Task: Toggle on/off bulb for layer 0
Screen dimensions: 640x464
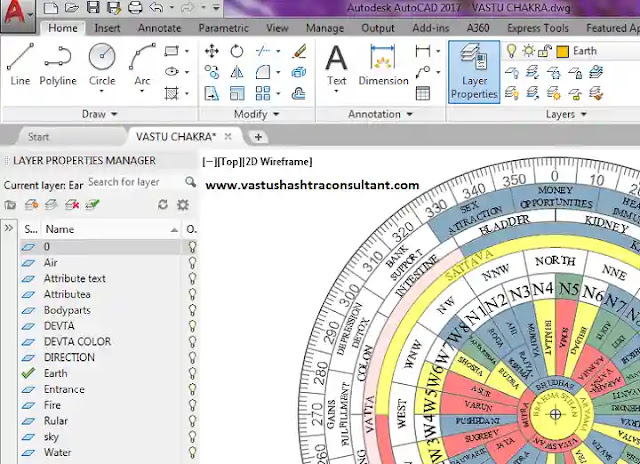Action: 192,246
